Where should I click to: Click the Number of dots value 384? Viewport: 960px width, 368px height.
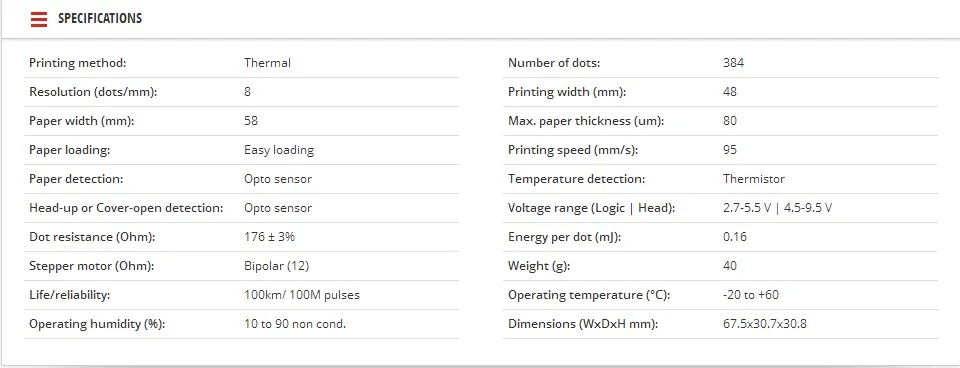(x=733, y=62)
